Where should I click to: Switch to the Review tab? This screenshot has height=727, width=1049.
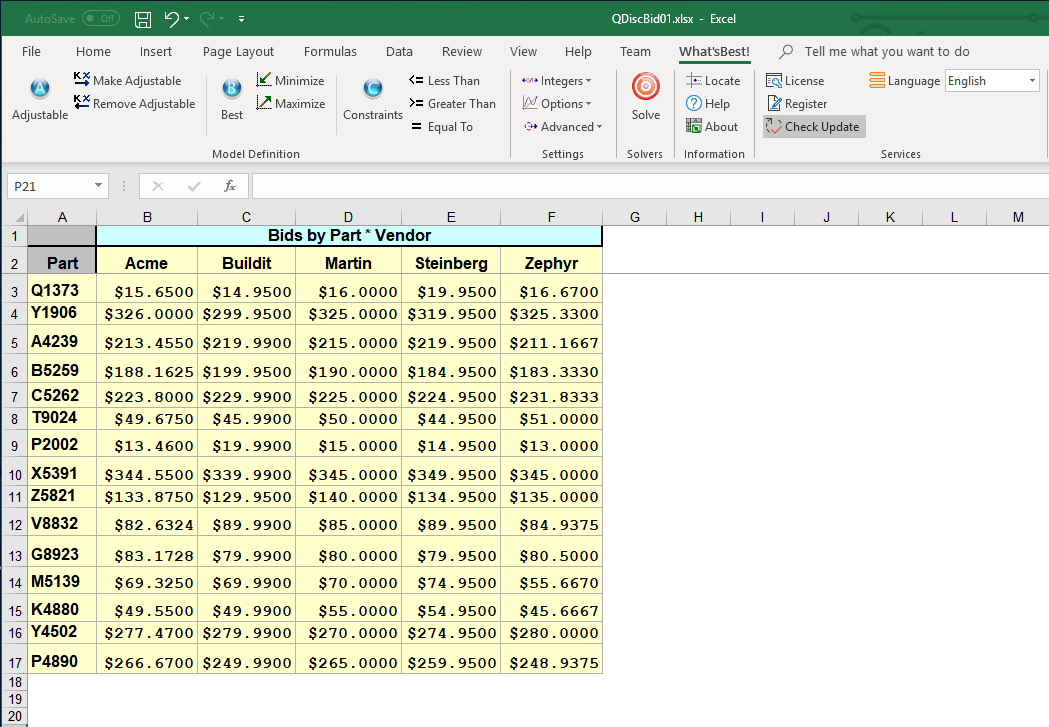[462, 51]
